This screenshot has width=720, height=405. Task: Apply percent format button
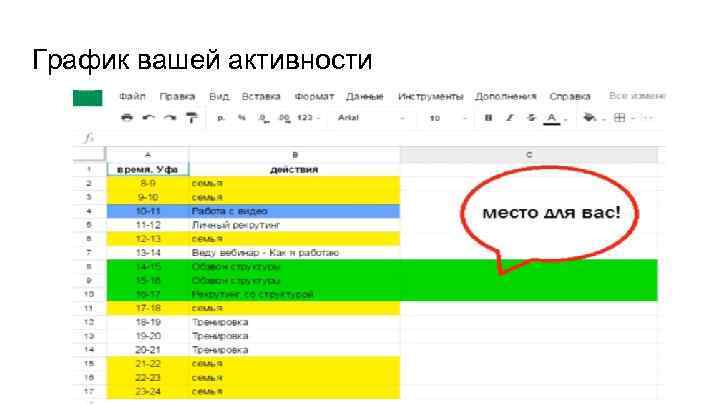pos(242,118)
